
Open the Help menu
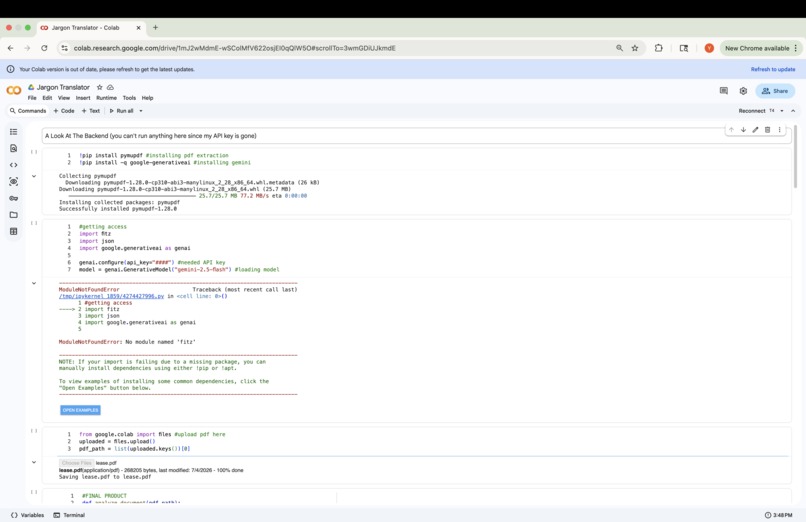point(148,98)
